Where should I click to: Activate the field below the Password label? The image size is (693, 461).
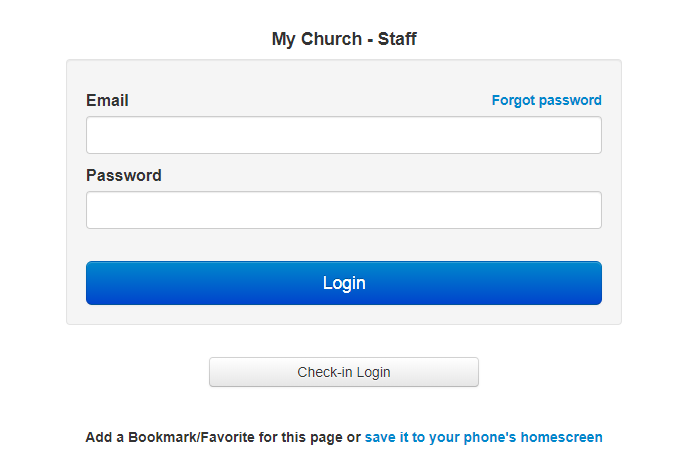343,210
